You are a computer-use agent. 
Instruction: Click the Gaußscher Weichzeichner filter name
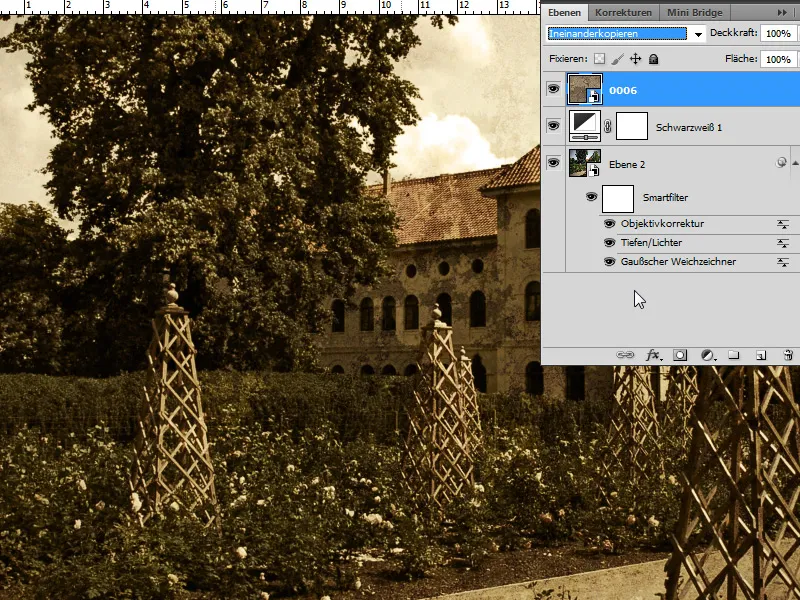click(679, 261)
